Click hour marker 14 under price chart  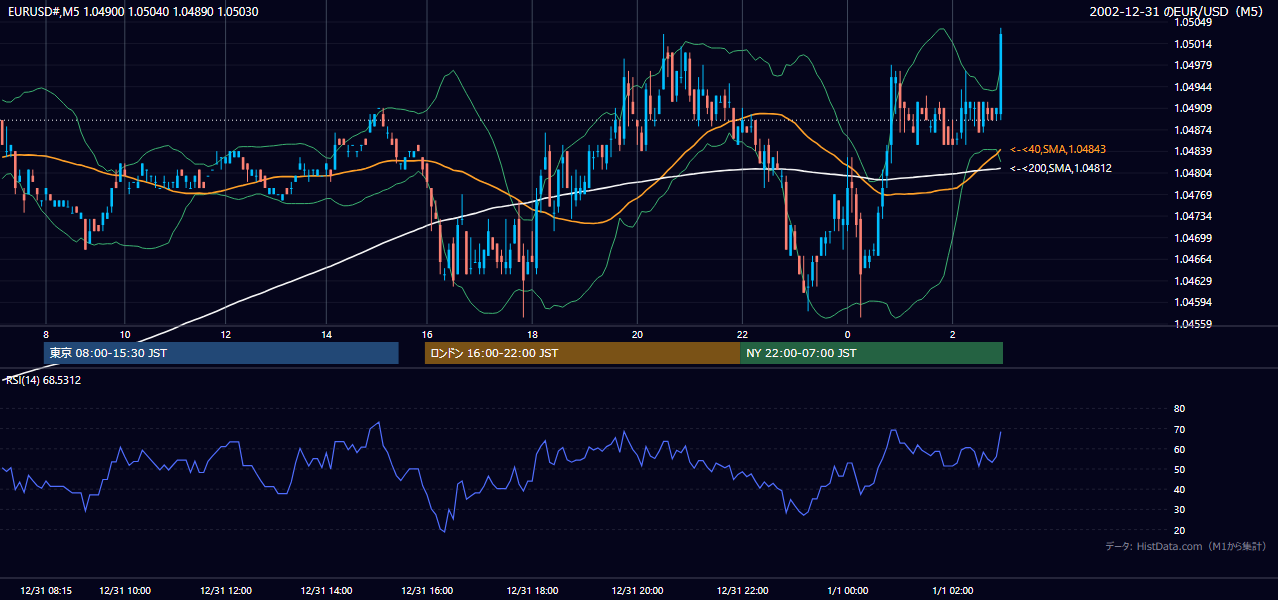(326, 334)
